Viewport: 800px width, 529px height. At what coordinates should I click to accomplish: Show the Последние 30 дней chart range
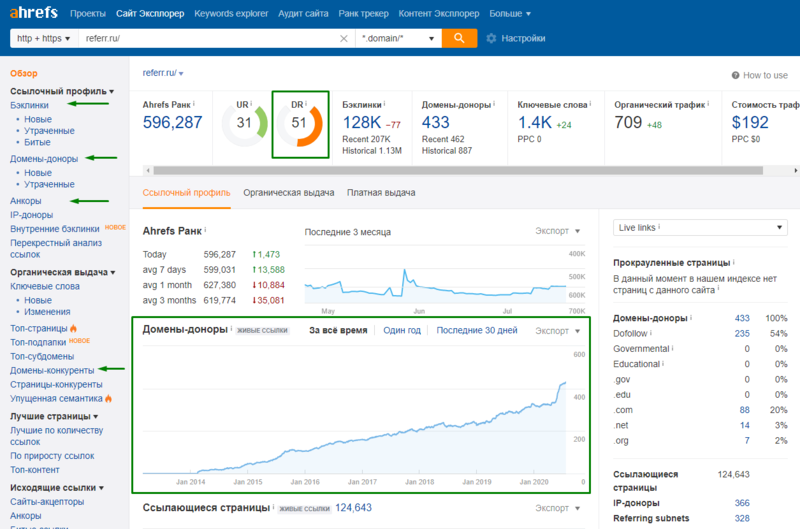pos(477,331)
